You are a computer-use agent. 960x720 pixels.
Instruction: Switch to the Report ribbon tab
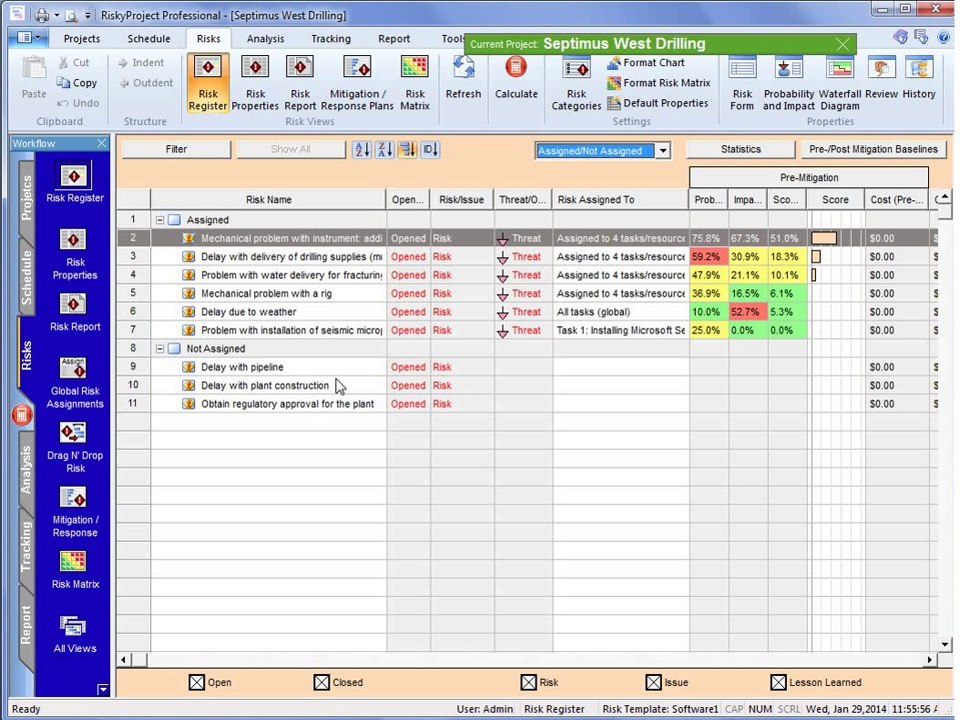pyautogui.click(x=394, y=39)
